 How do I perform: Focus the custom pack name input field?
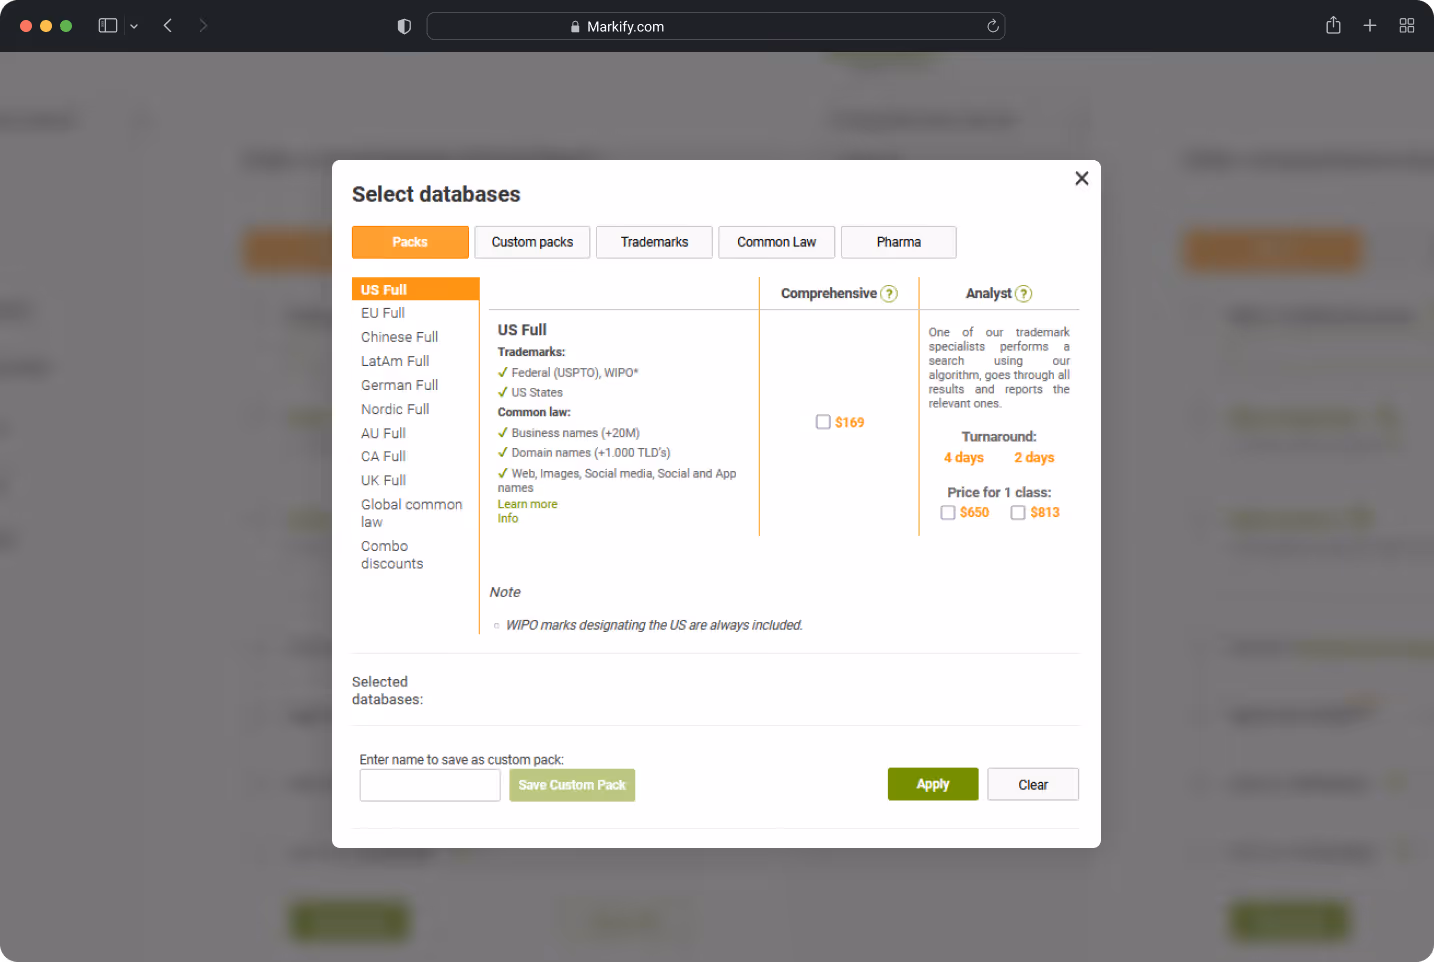click(x=430, y=785)
